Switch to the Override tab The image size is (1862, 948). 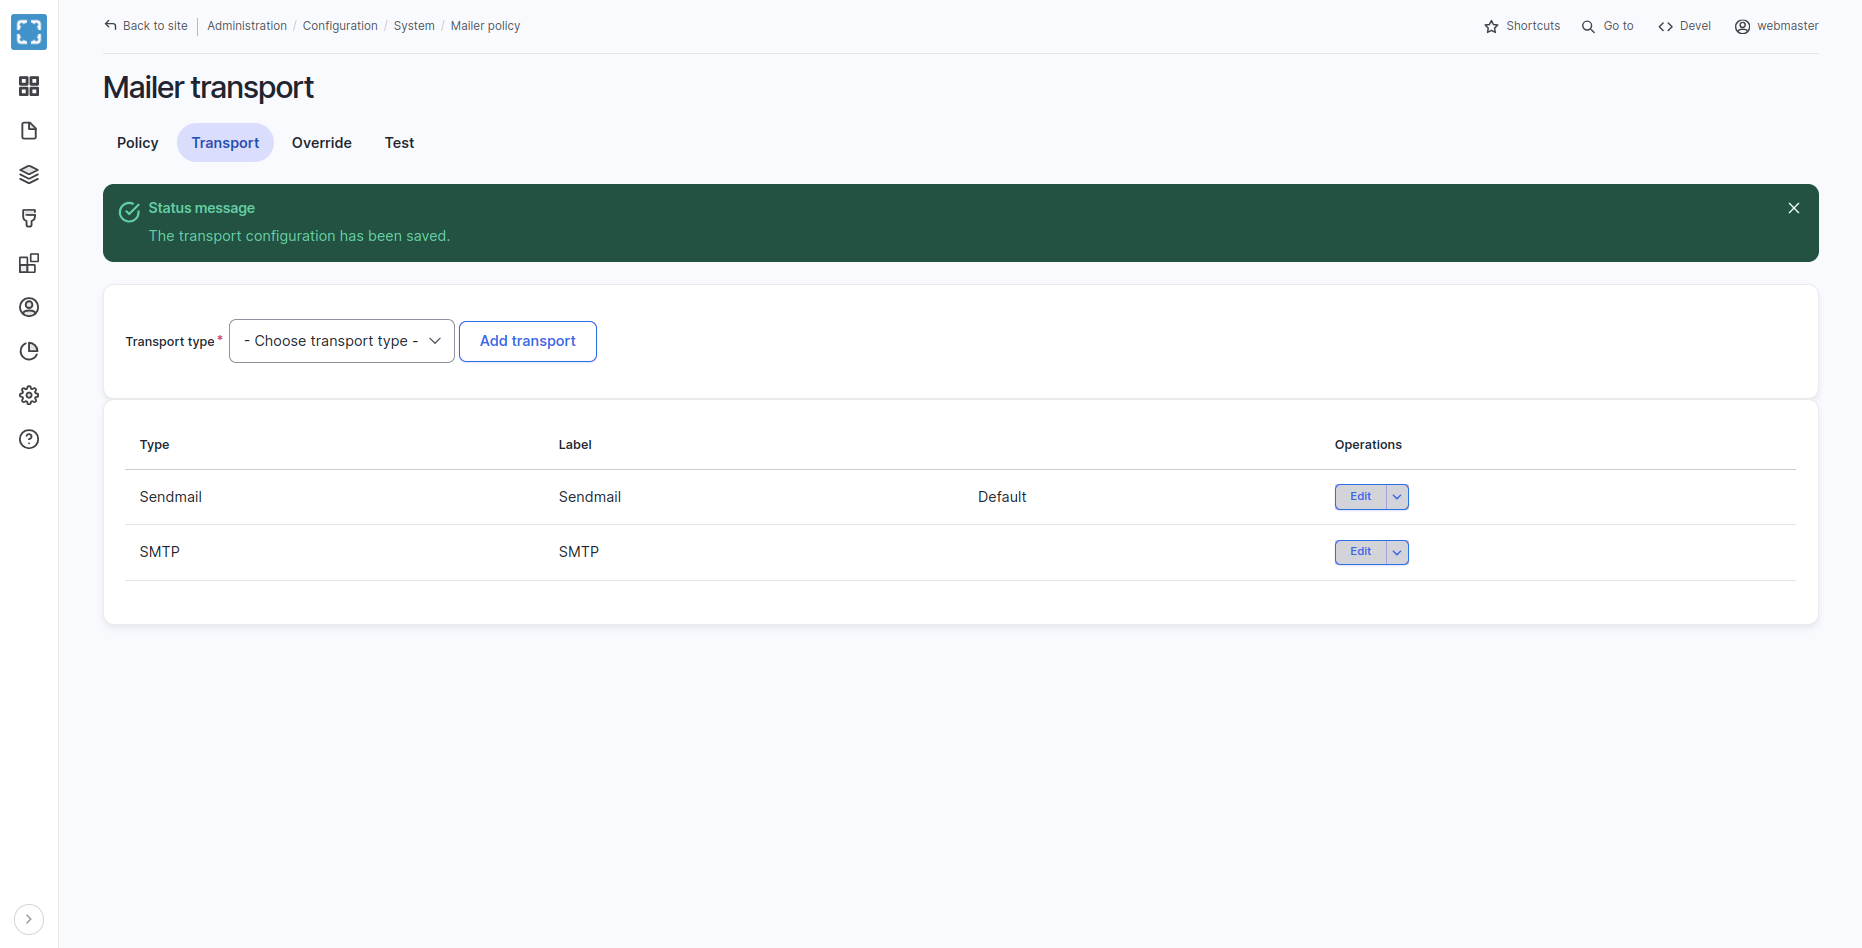click(x=322, y=143)
